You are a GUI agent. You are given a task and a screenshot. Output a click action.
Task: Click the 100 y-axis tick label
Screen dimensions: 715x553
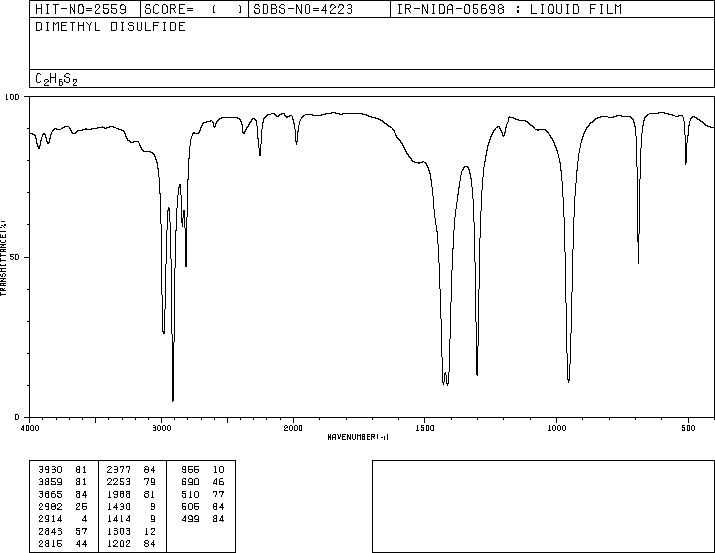click(x=12, y=97)
